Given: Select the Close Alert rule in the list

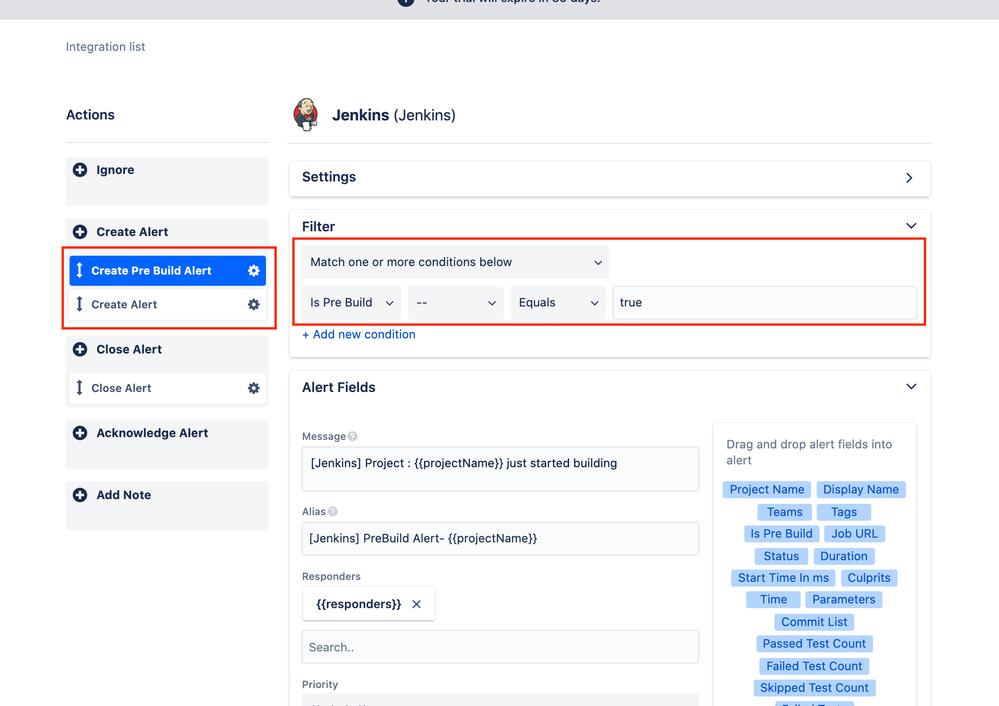Looking at the screenshot, I should (168, 388).
